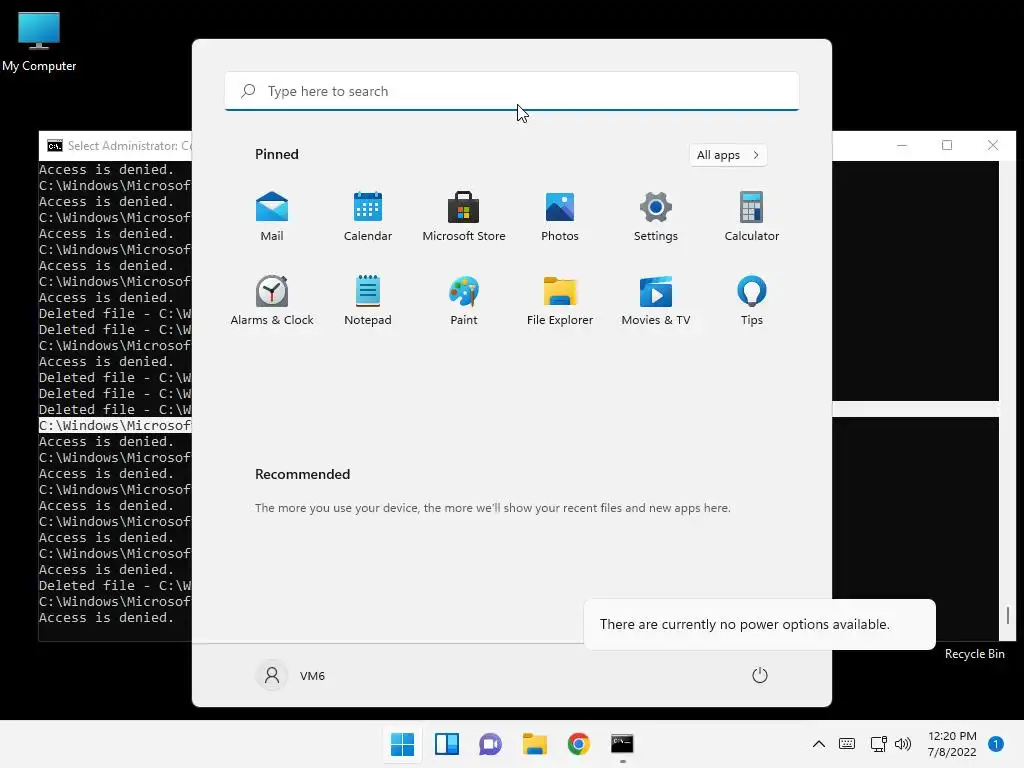Open File Explorer from pinned apps
Image resolution: width=1024 pixels, height=768 pixels.
pos(560,300)
